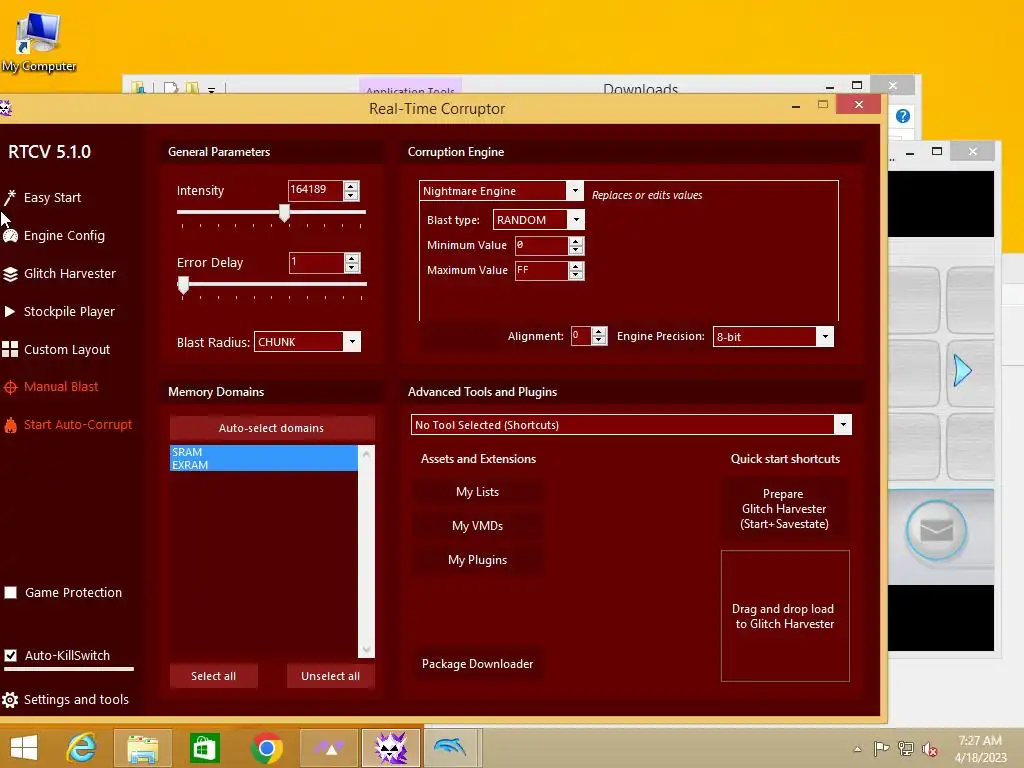Select Settings and tools menu item

(76, 699)
